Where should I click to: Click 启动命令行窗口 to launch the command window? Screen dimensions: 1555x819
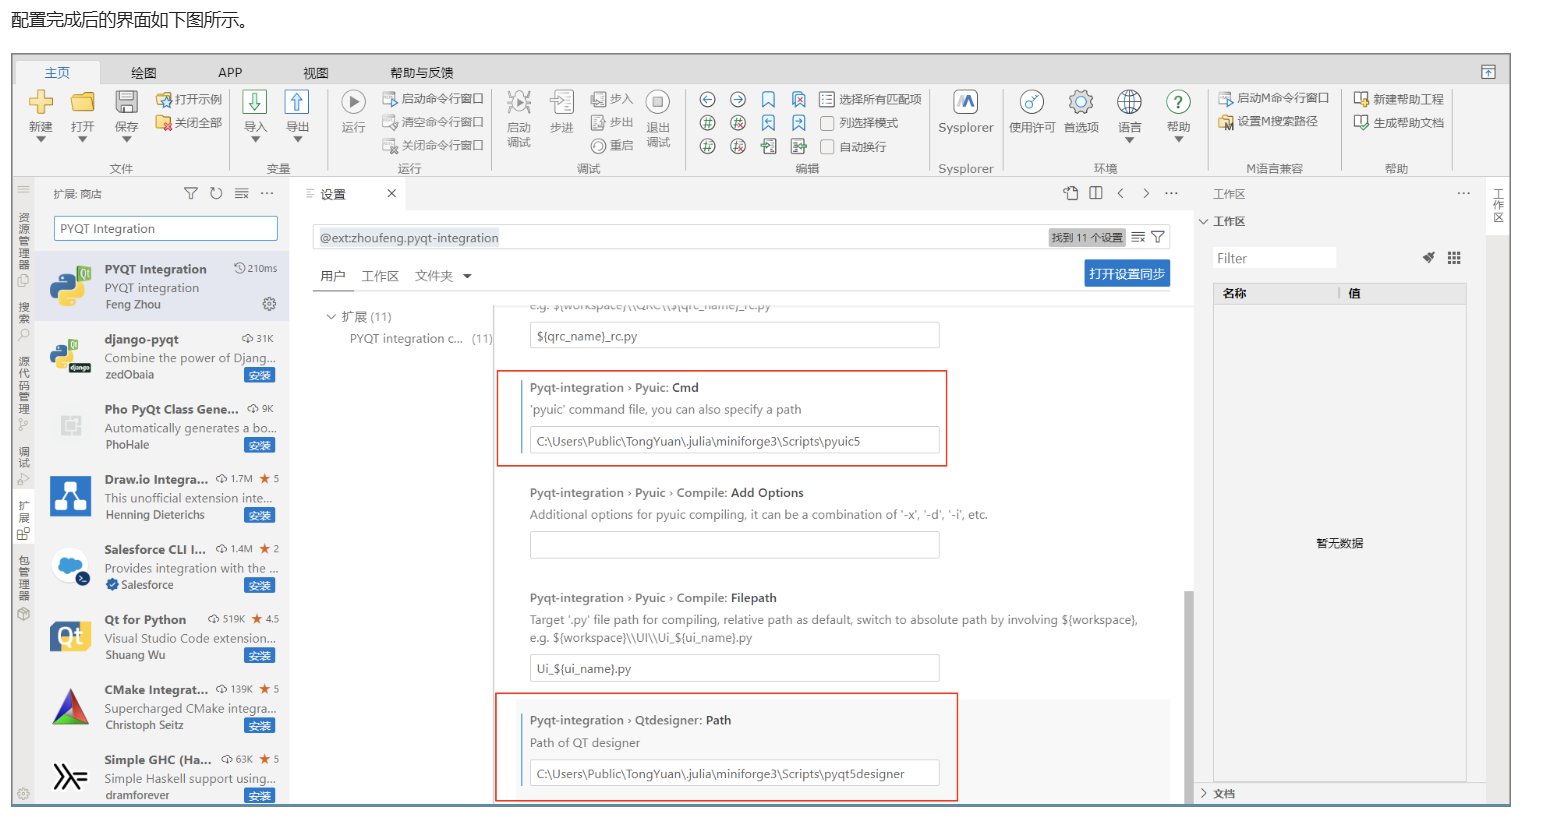(x=433, y=99)
